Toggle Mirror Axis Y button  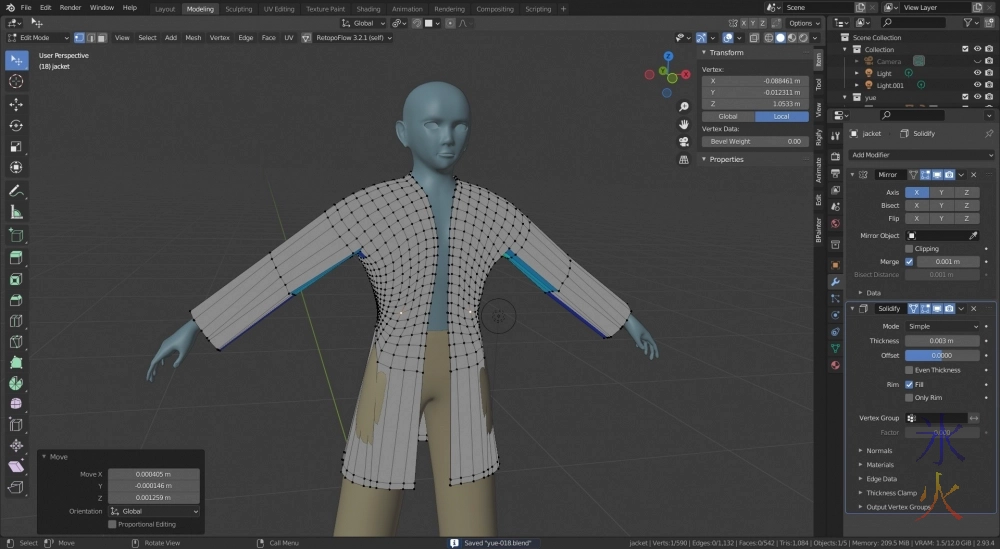941,192
